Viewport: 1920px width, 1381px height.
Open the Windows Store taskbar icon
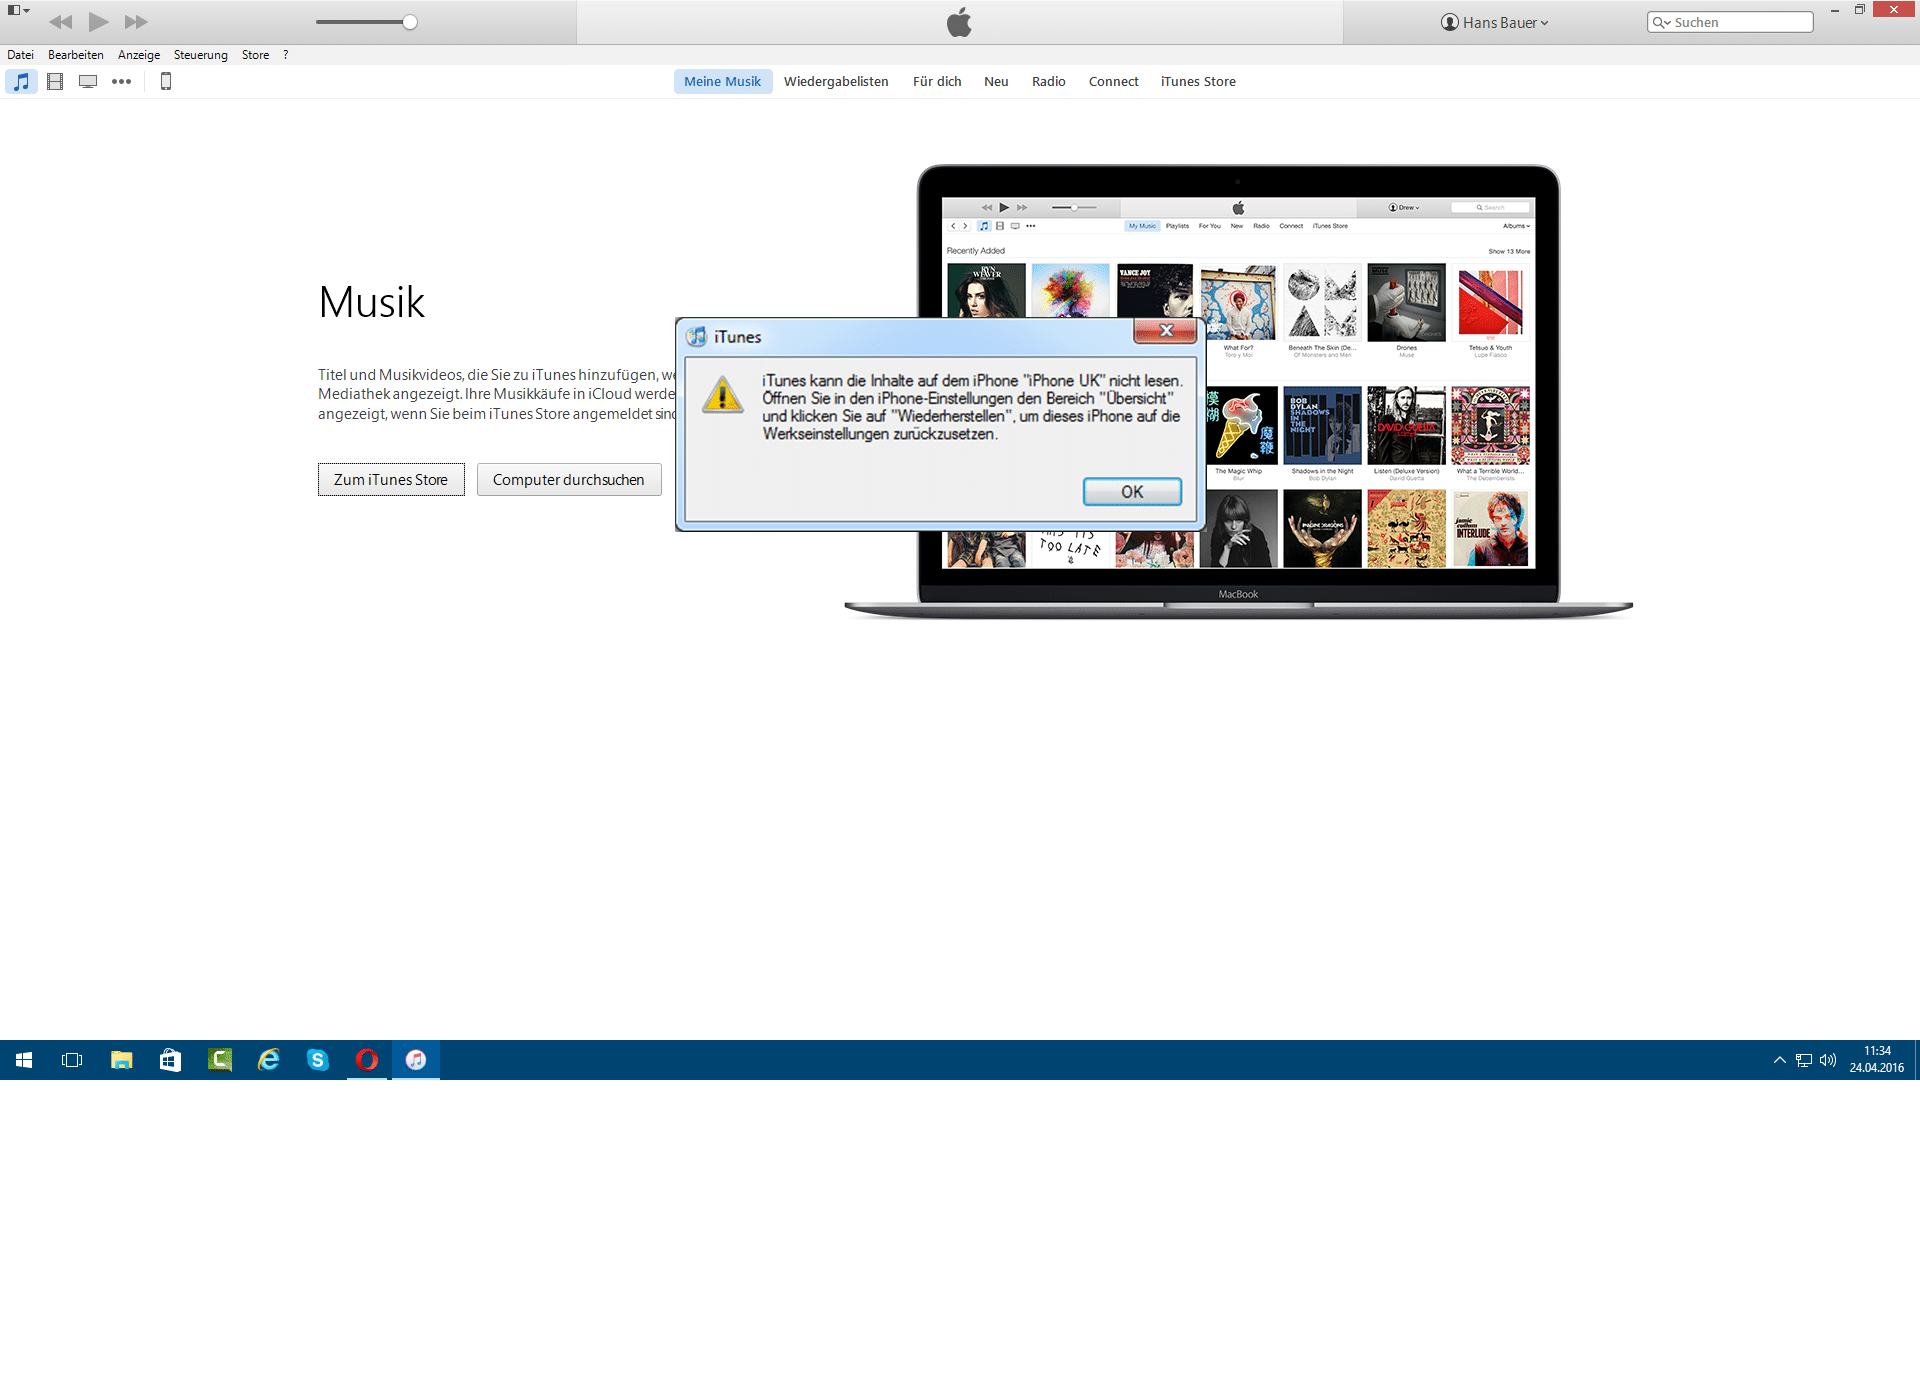[170, 1060]
